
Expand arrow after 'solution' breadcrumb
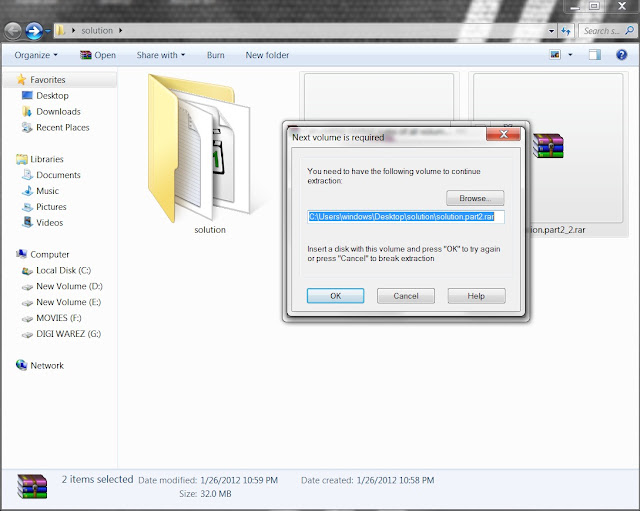[120, 31]
